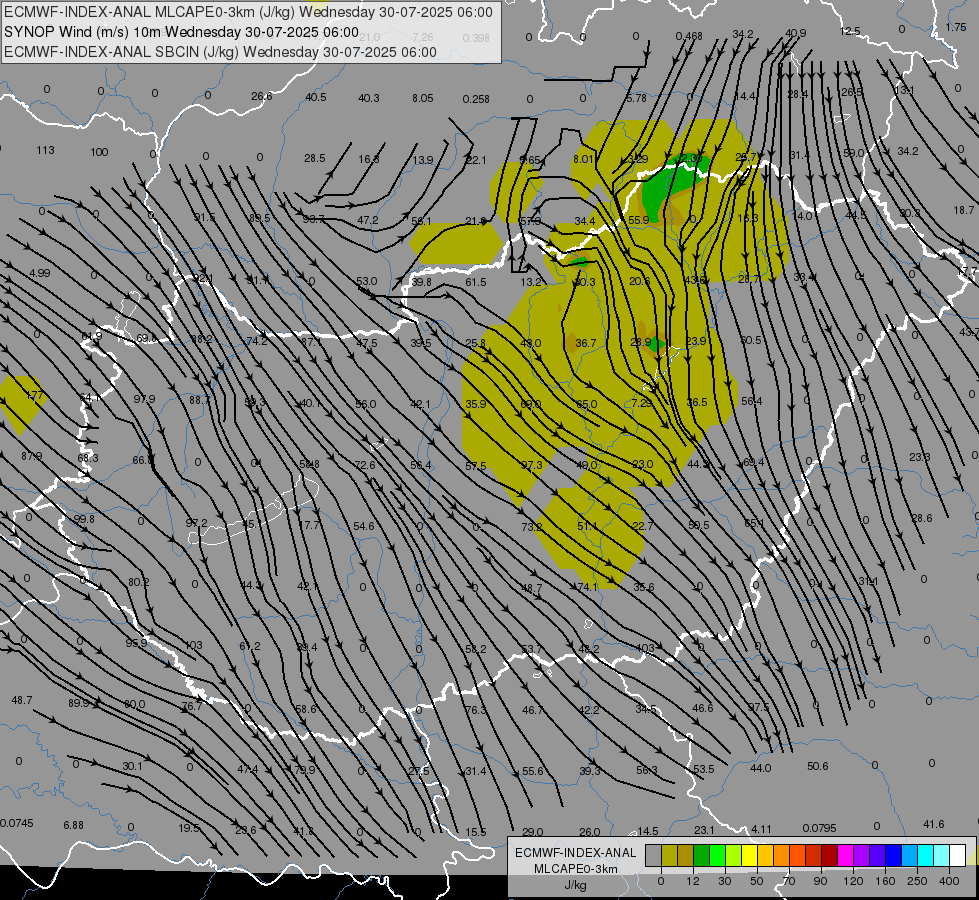Click the map value 41.6

click(933, 824)
